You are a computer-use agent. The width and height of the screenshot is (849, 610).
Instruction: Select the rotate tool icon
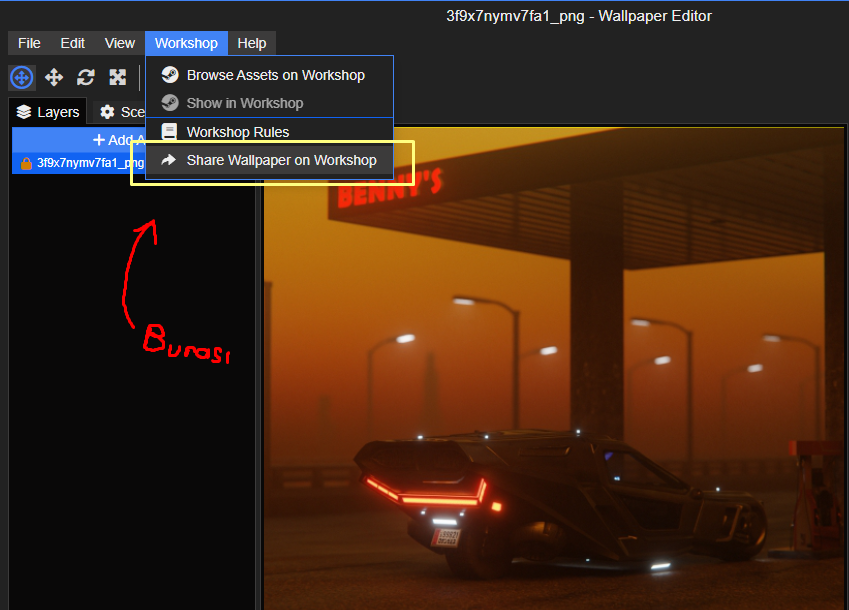pyautogui.click(x=86, y=77)
